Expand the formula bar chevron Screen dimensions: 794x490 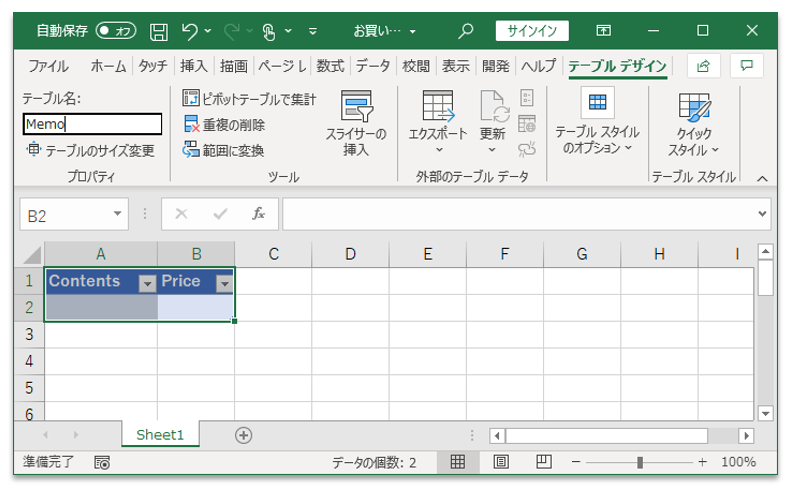pyautogui.click(x=762, y=214)
